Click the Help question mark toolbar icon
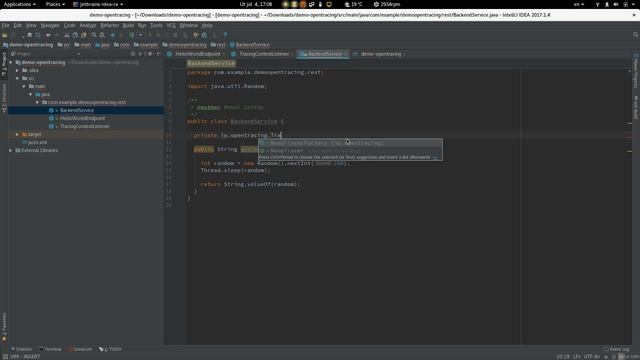This screenshot has height=360, width=640. click(x=225, y=36)
